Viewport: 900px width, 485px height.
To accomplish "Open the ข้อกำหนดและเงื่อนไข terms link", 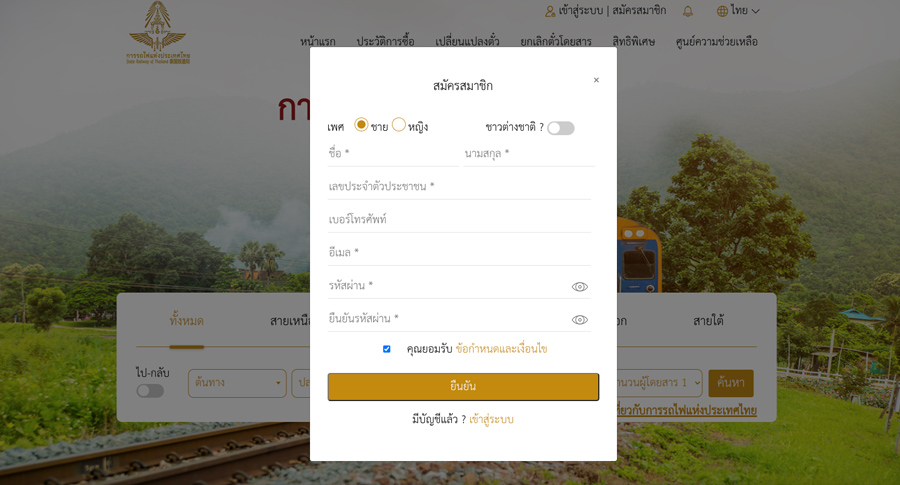I will tap(501, 349).
